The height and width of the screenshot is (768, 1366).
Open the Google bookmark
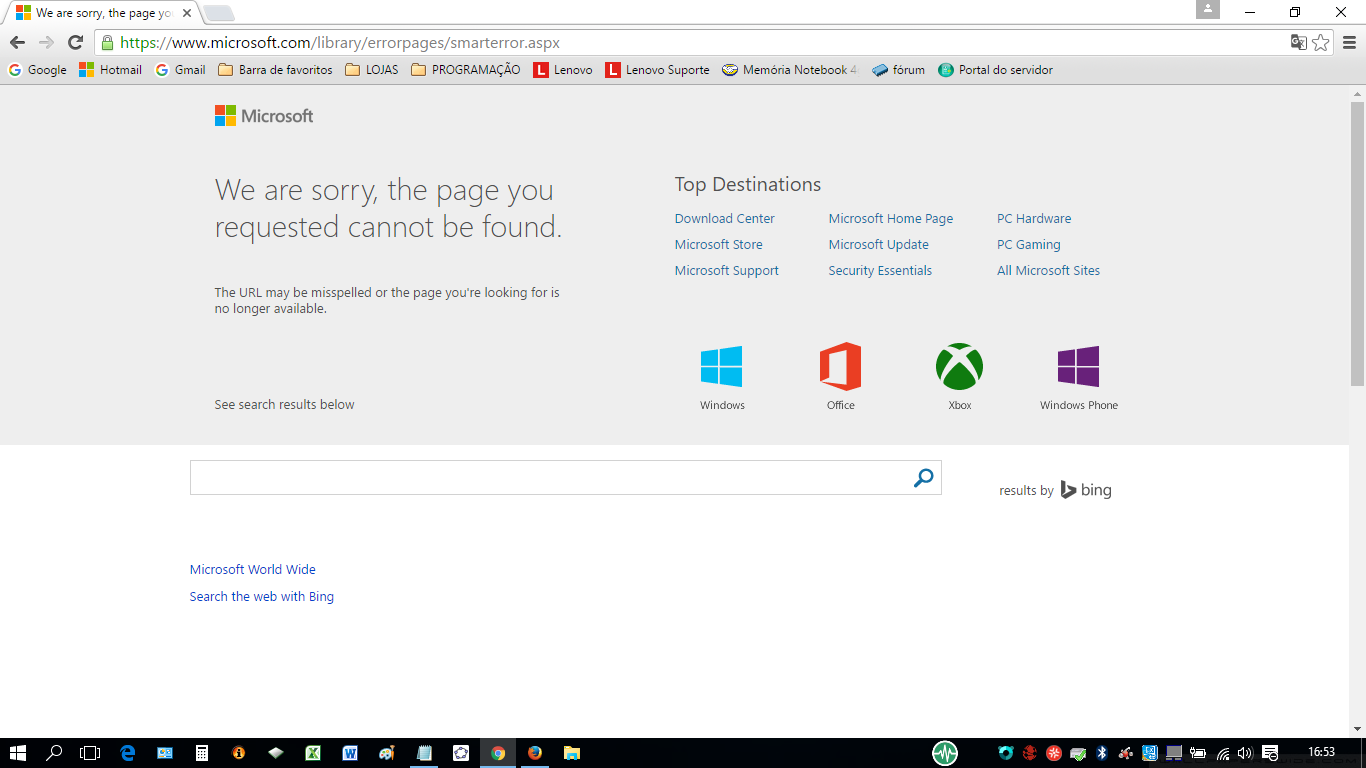[x=37, y=70]
